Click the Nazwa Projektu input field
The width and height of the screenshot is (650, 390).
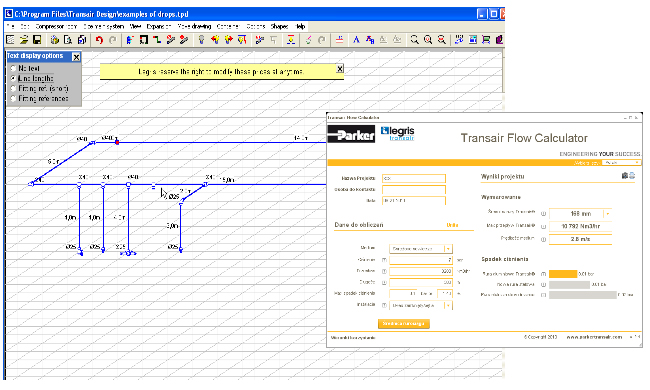(414, 178)
